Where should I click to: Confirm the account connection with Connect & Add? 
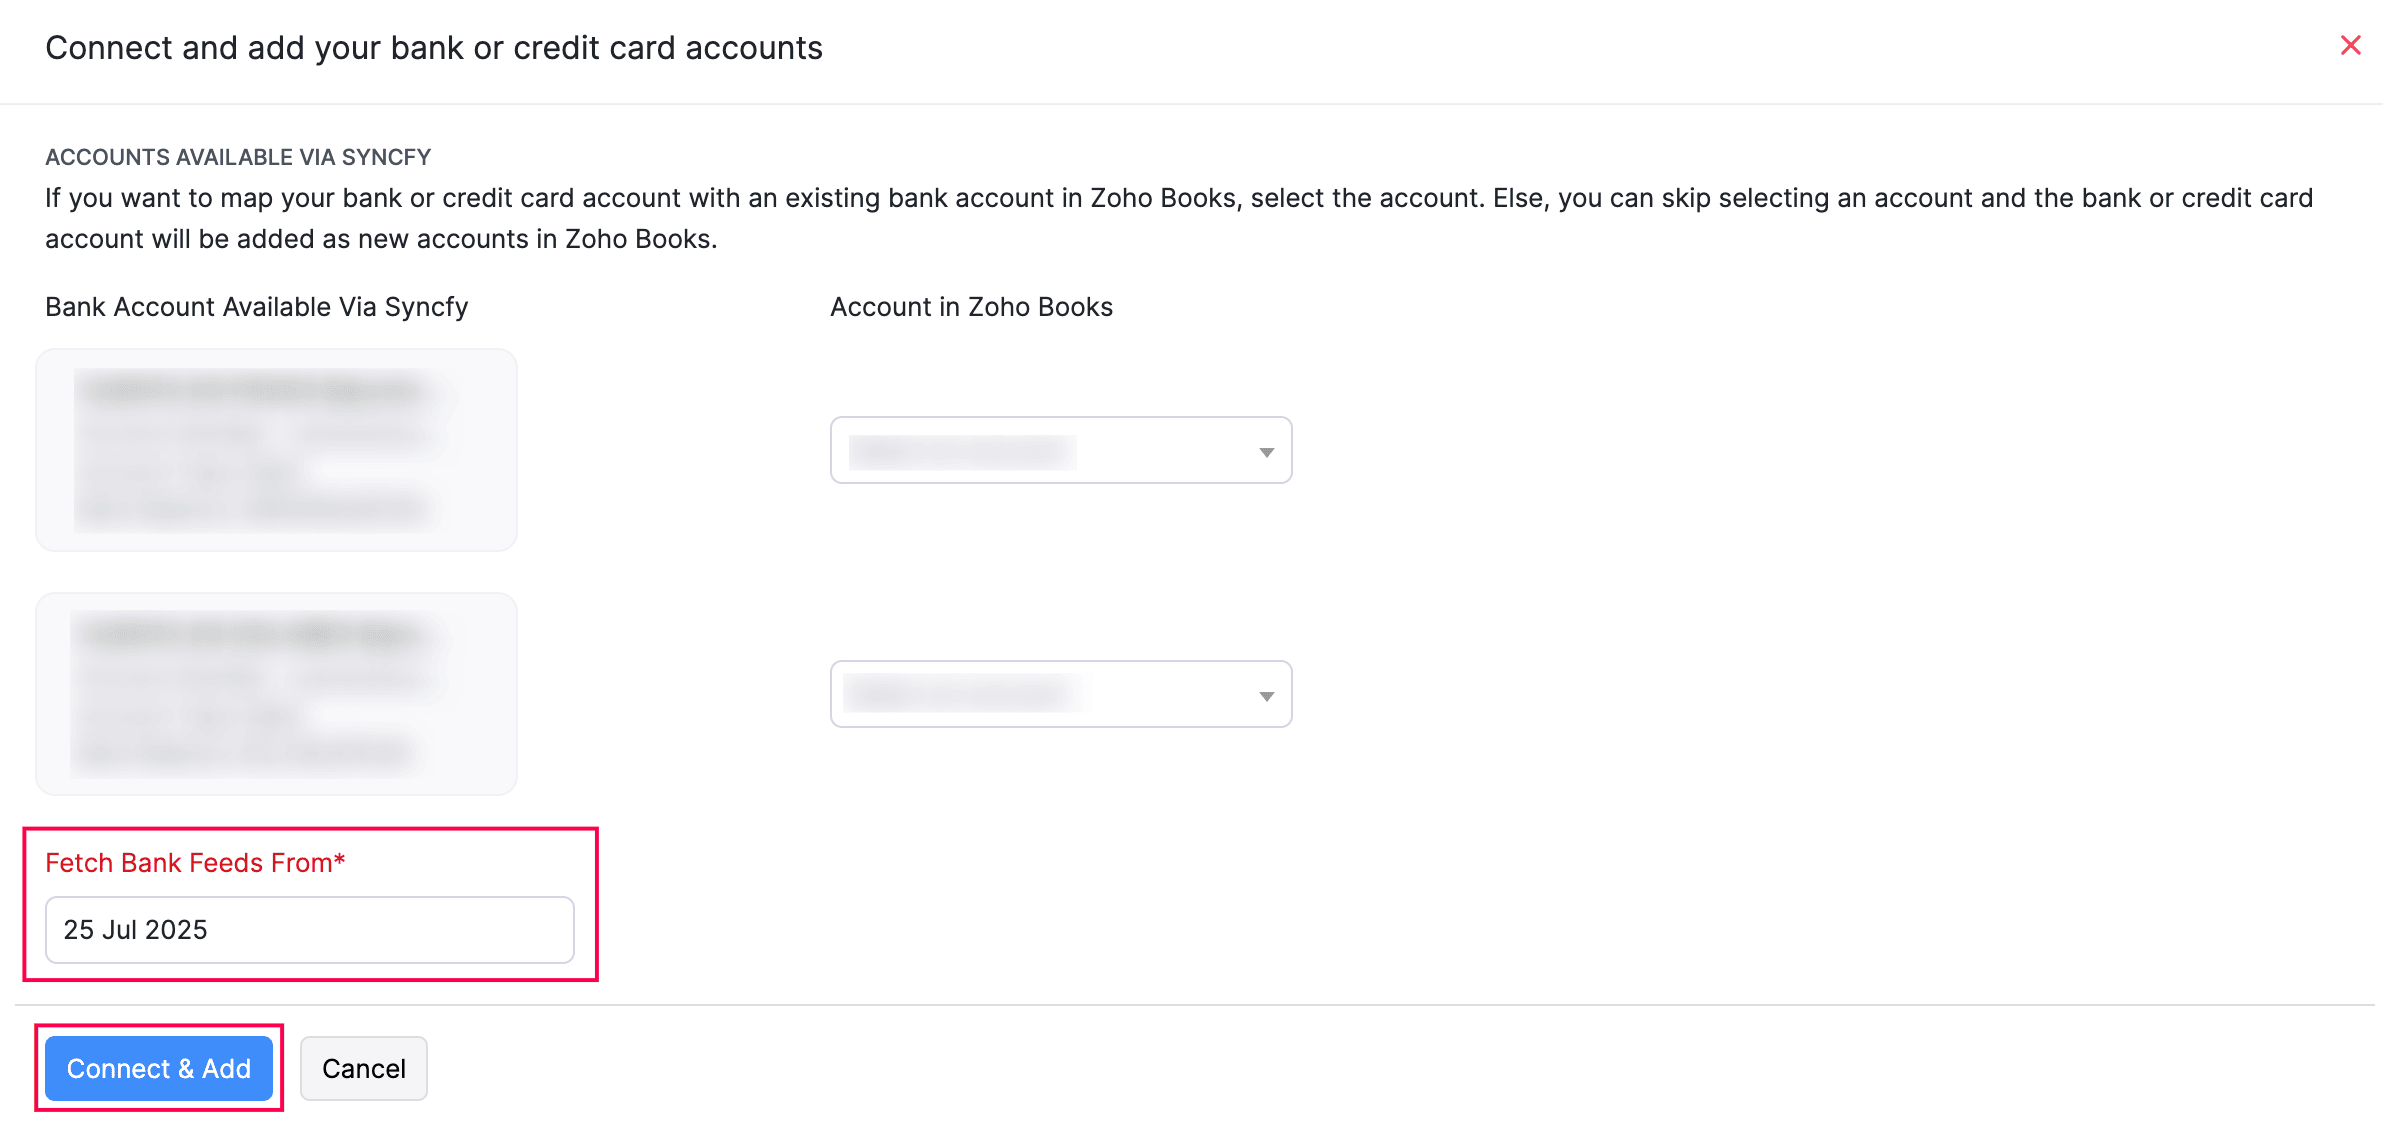(x=158, y=1068)
